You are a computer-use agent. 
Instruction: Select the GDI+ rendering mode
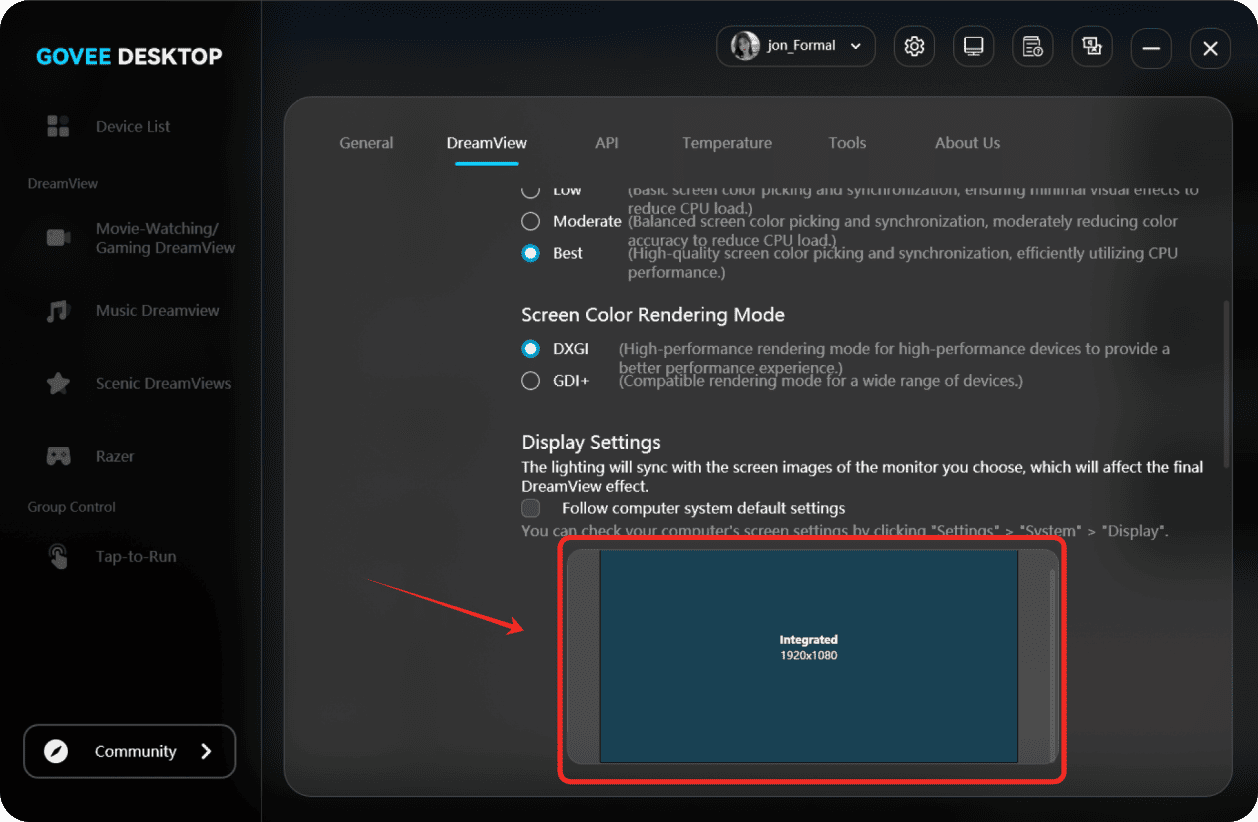(x=531, y=380)
